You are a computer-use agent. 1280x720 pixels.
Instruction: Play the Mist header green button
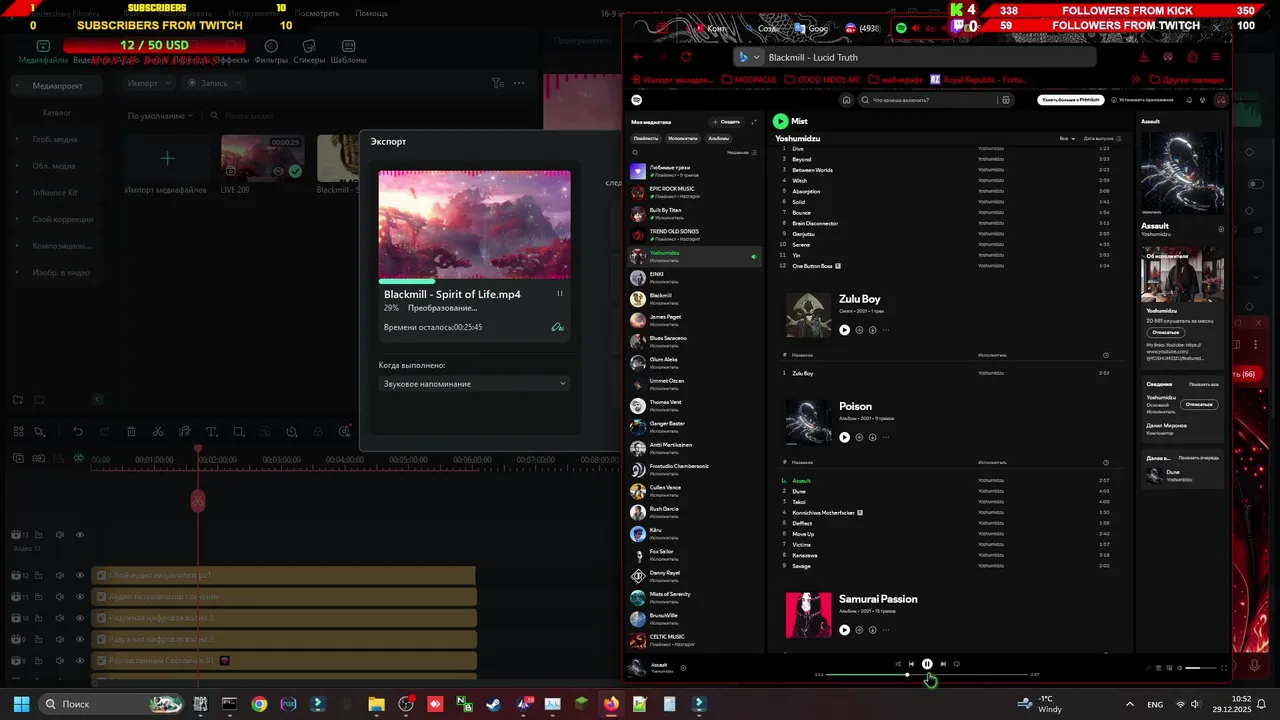(x=780, y=121)
